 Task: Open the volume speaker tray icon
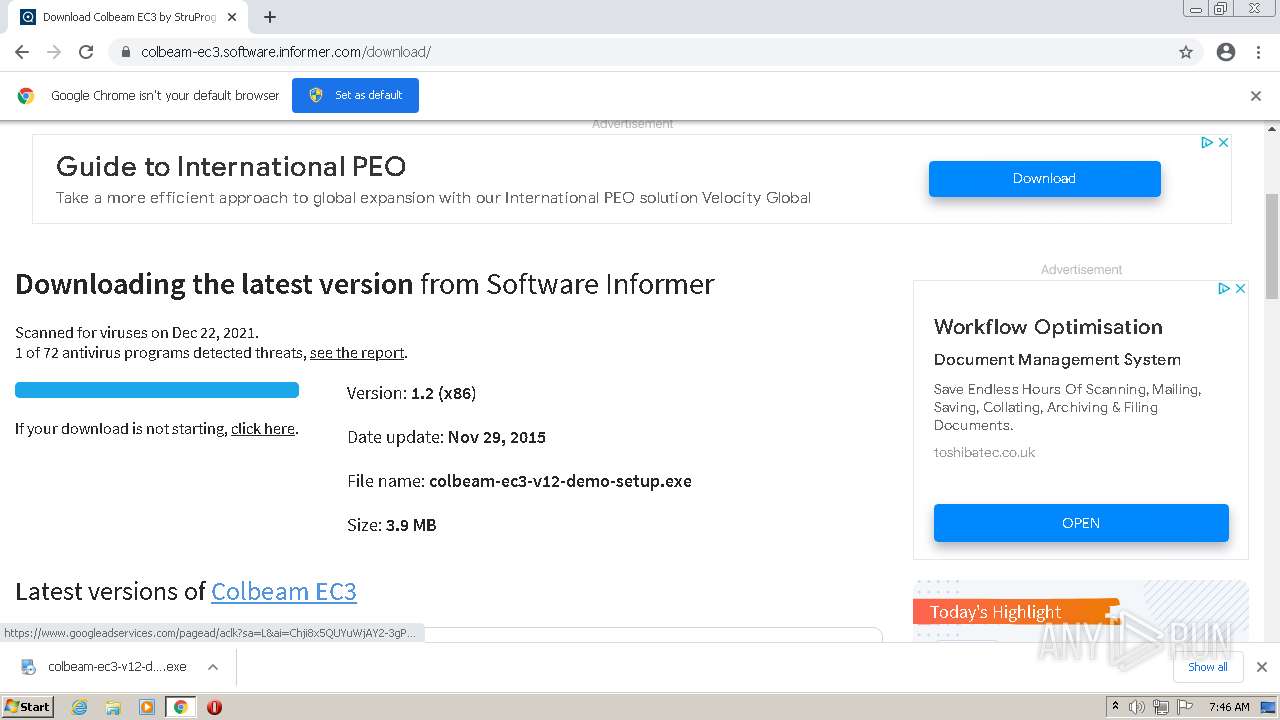click(1137, 707)
